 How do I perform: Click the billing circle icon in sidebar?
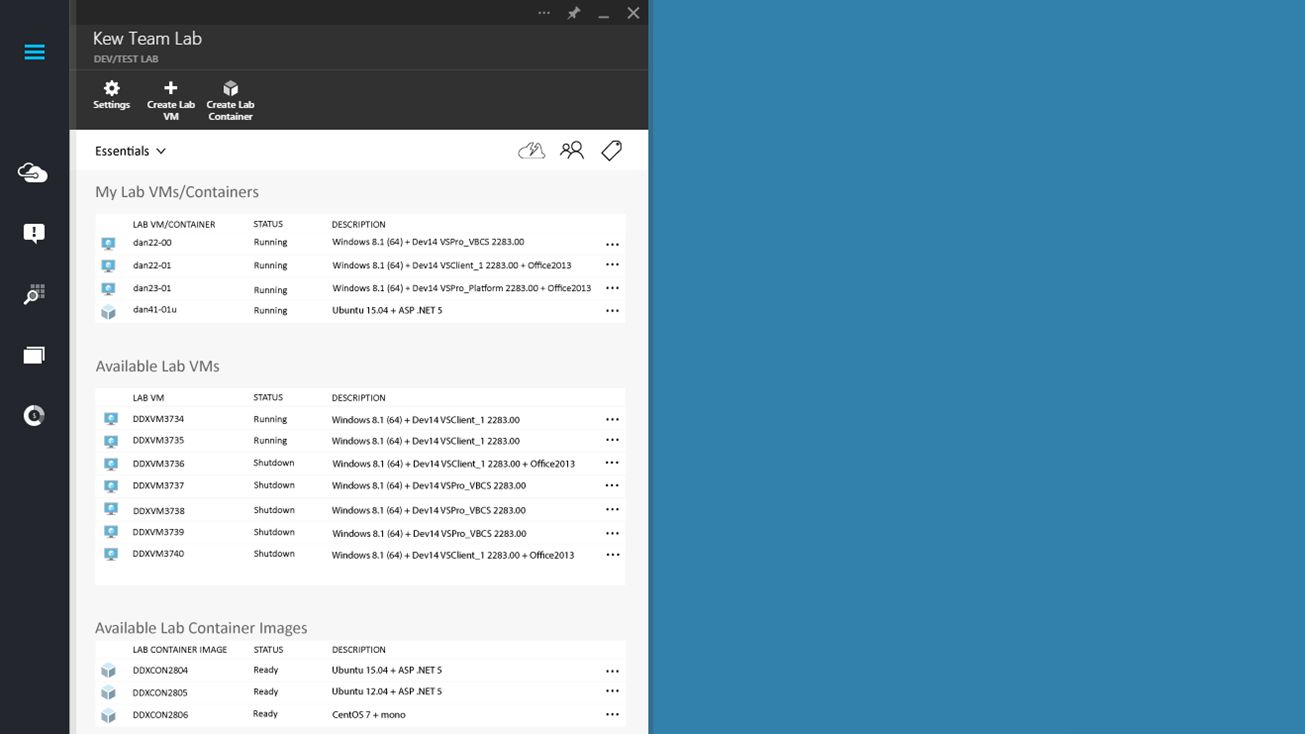pyautogui.click(x=34, y=415)
